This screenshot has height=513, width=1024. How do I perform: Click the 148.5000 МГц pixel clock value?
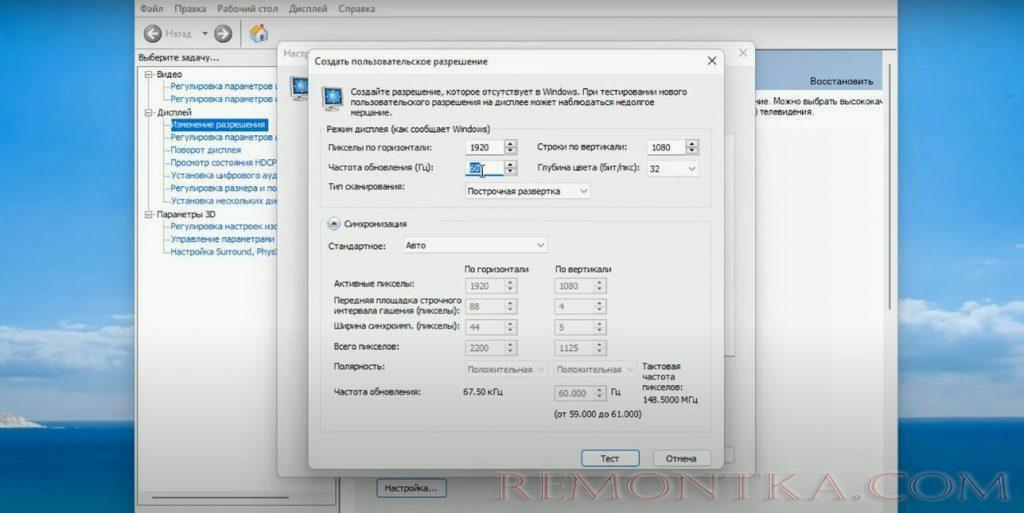coord(670,399)
